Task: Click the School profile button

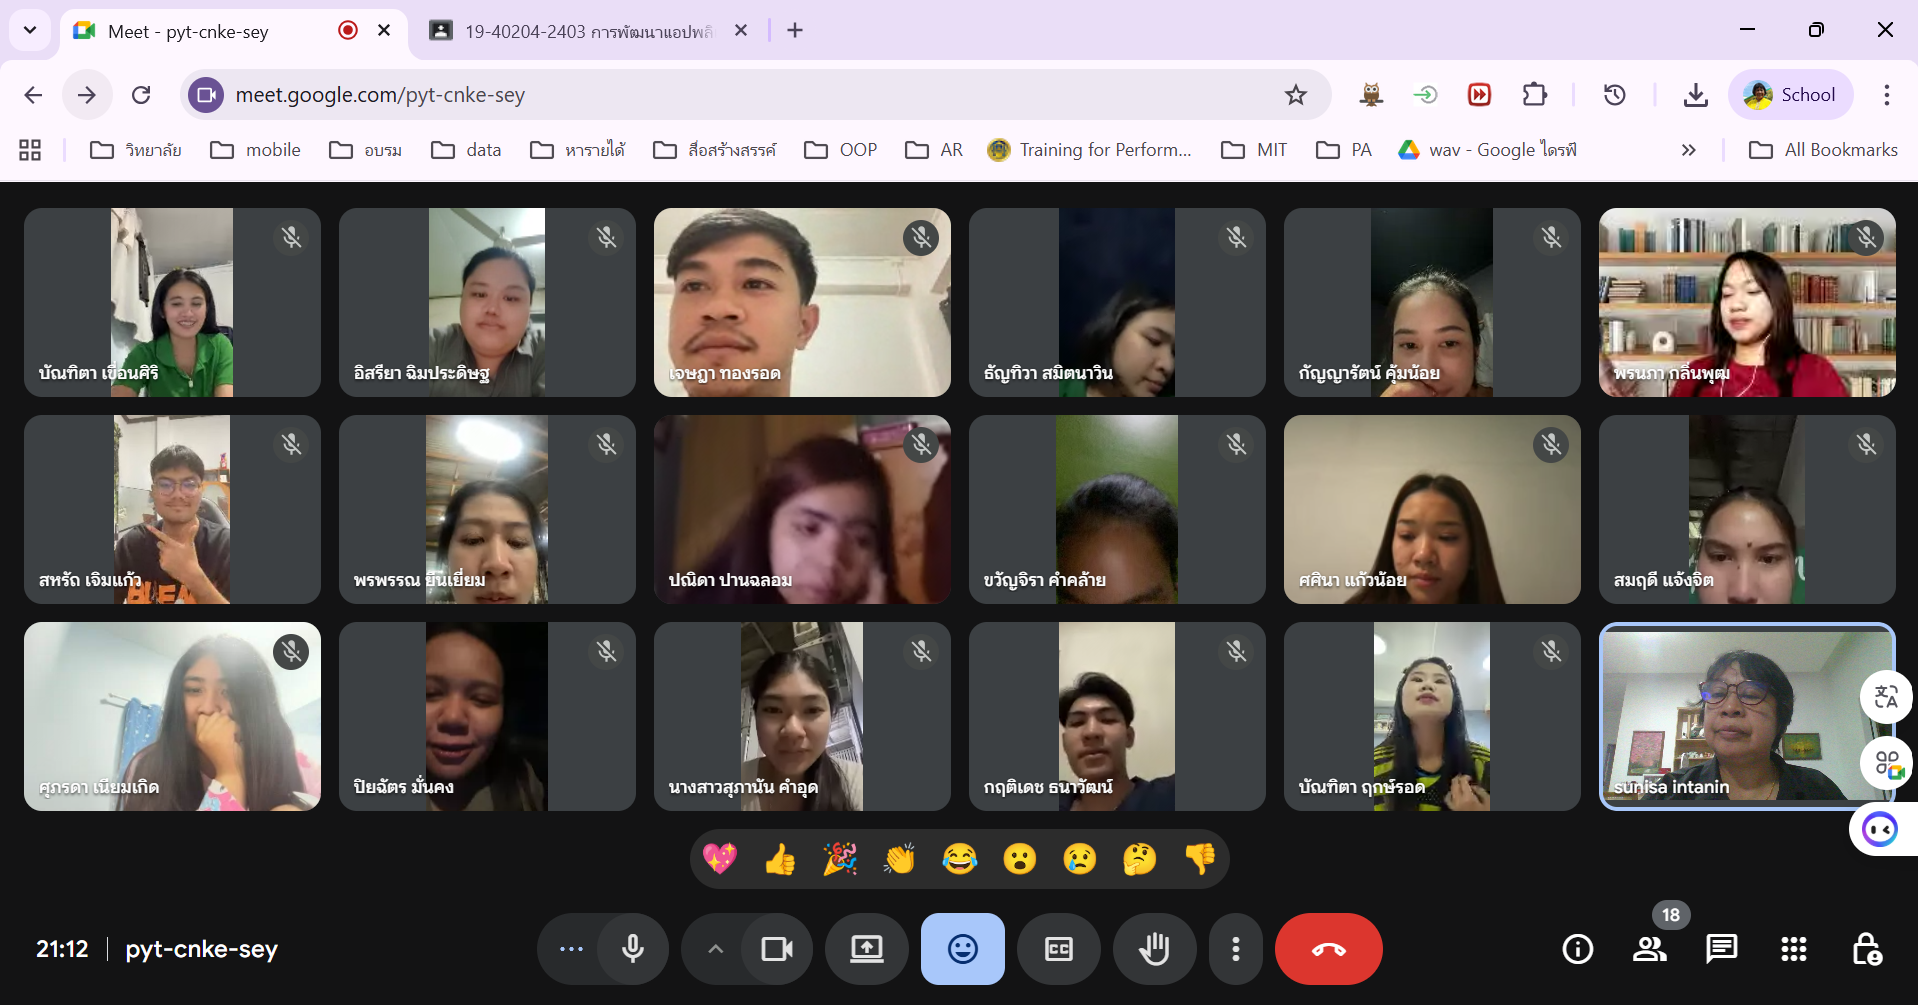Action: (1789, 95)
